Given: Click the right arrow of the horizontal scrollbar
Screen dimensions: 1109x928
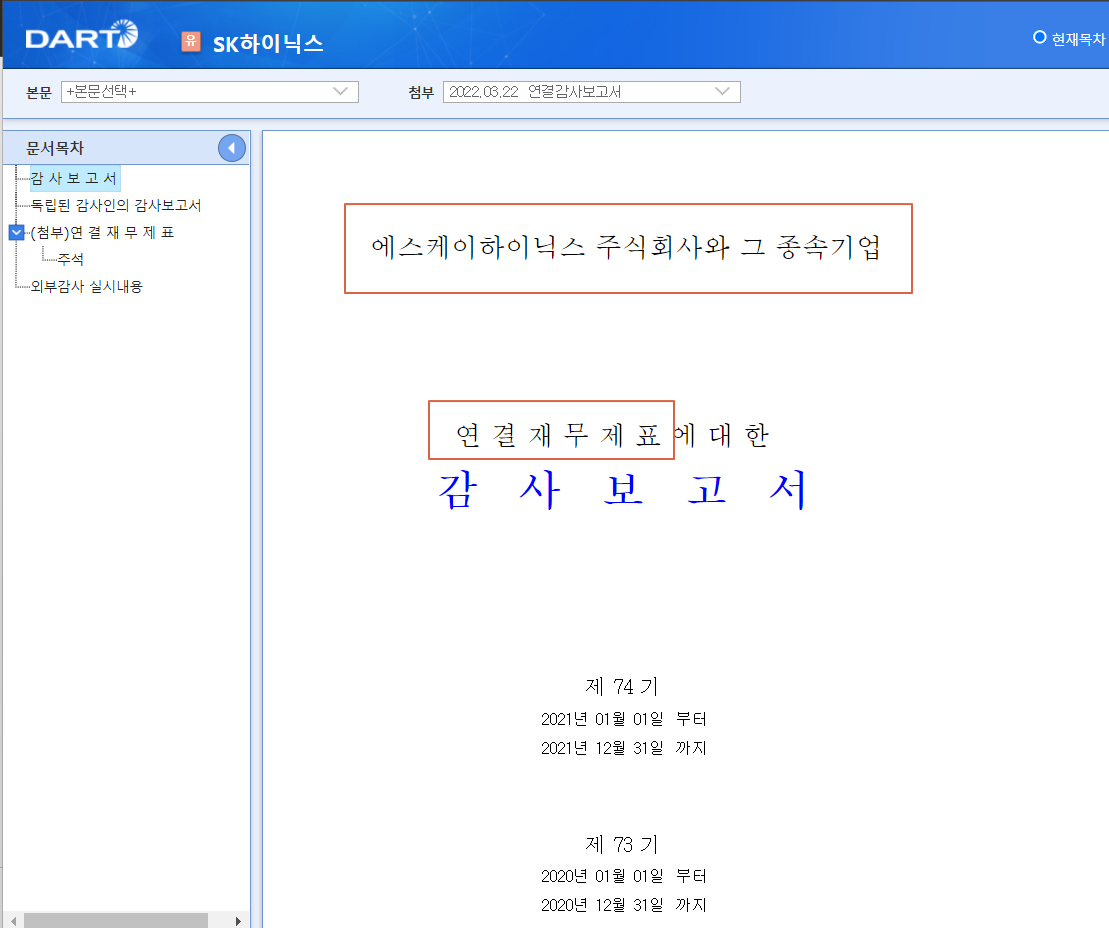Looking at the screenshot, I should (238, 920).
